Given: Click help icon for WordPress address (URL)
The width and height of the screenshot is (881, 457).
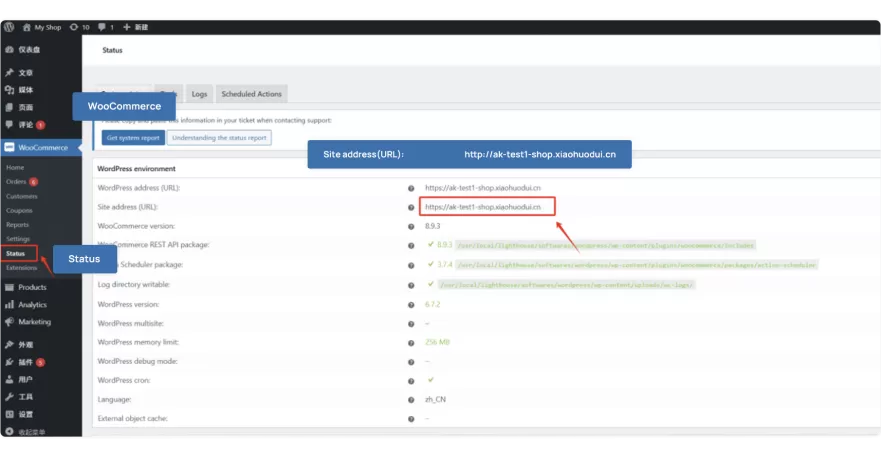Looking at the screenshot, I should point(411,188).
